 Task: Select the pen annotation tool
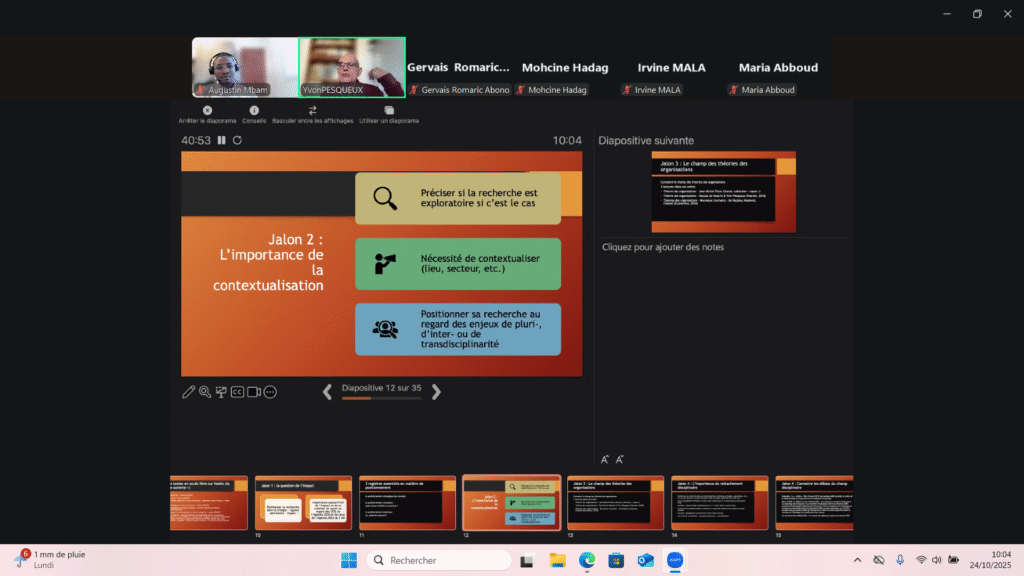click(188, 392)
